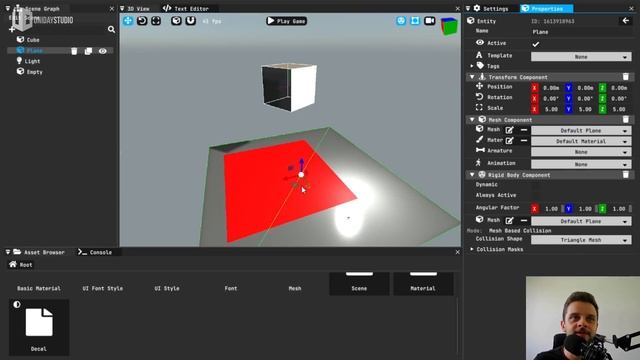Delete the Transform Component via trash icon

(626, 77)
